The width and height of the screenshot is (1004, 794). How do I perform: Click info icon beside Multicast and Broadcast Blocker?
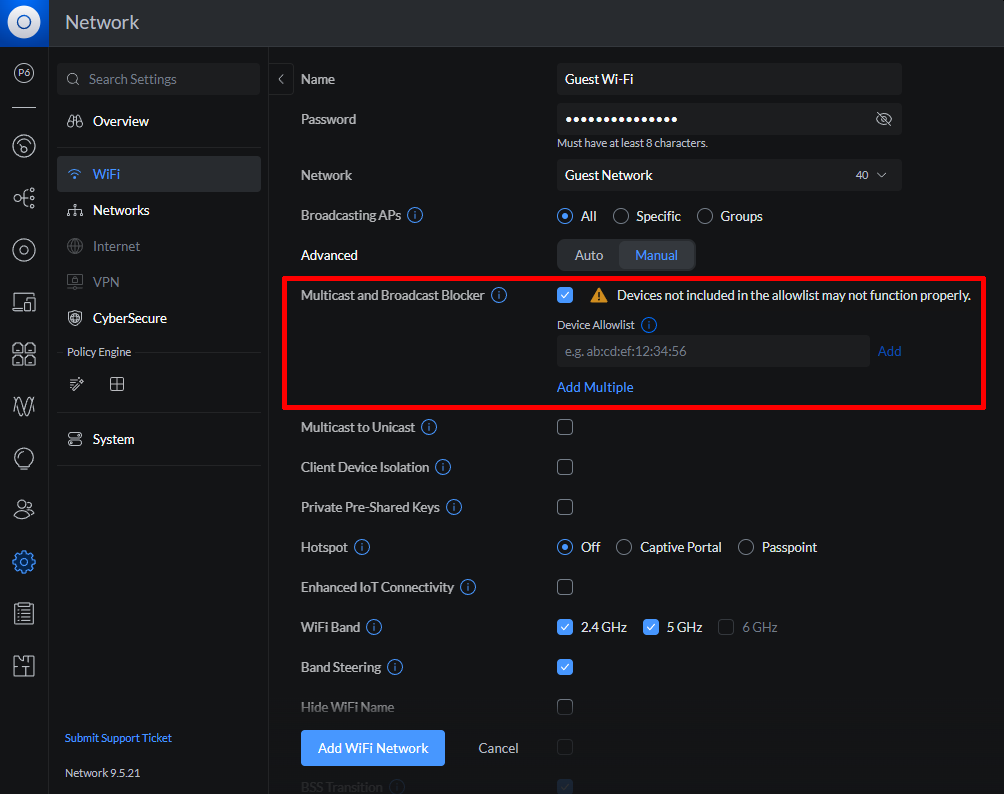click(x=499, y=295)
